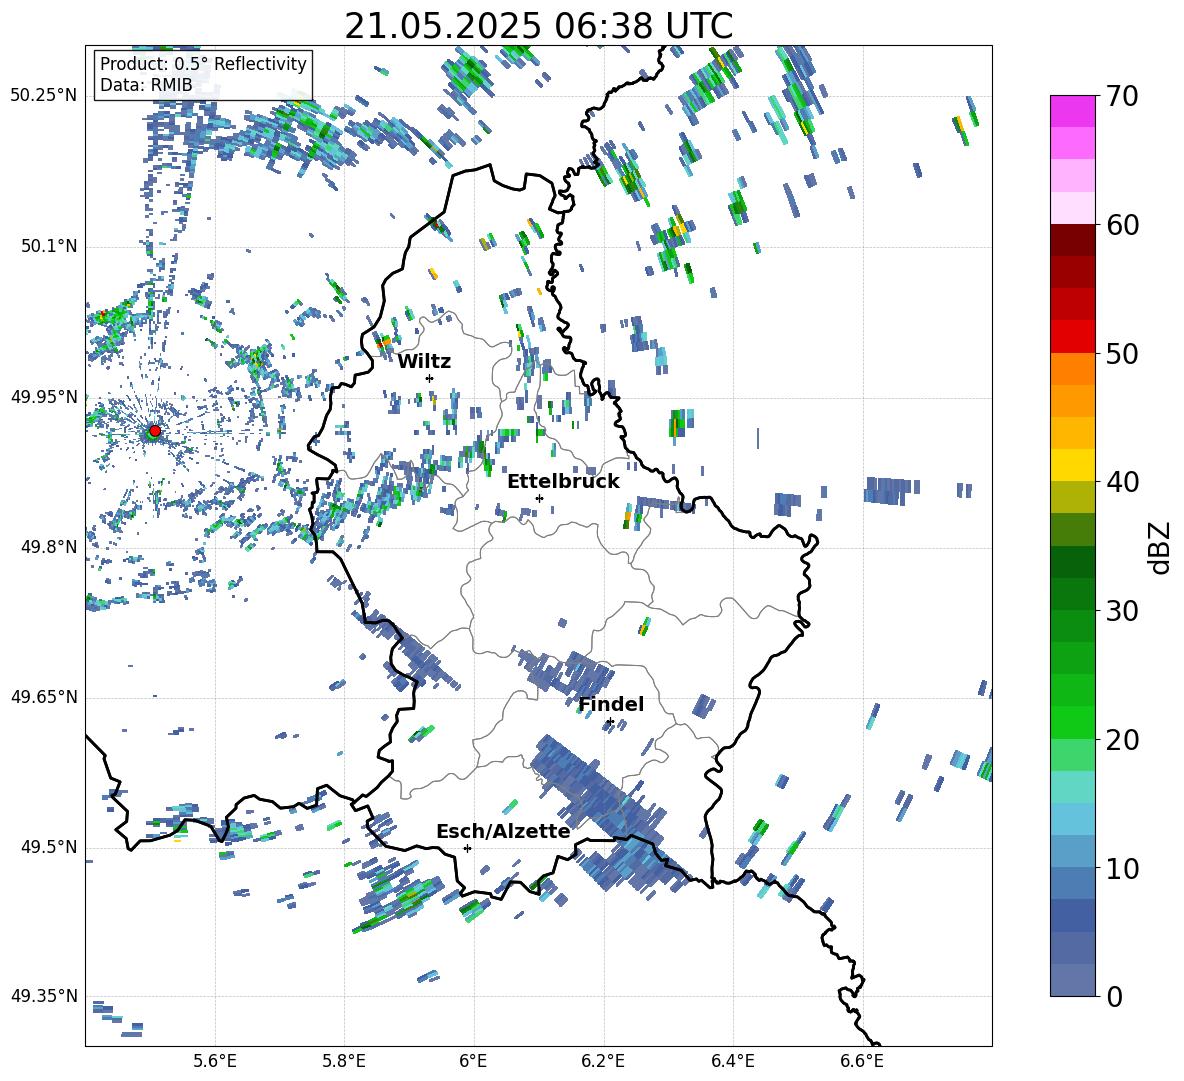The image size is (1184, 1081).
Task: Click the Wiltz station cross marker
Action: coord(430,378)
